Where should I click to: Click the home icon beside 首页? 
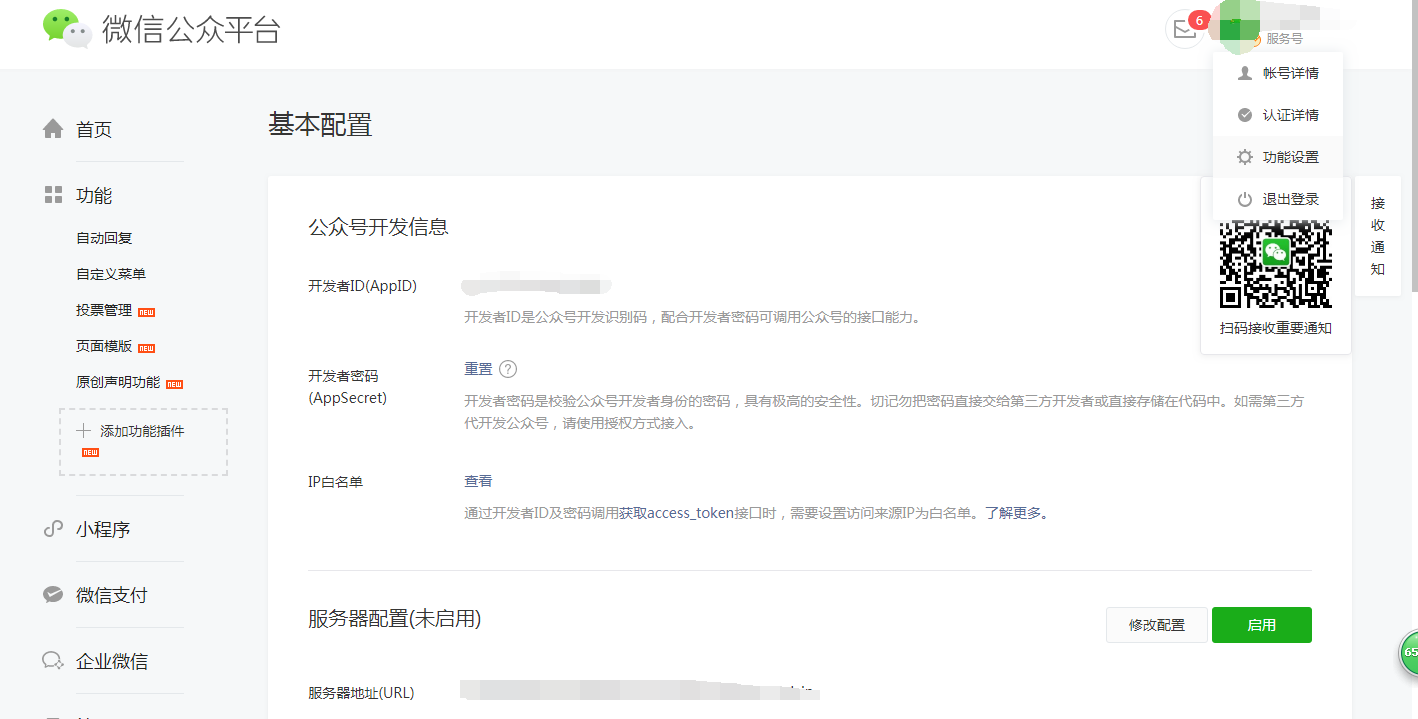tap(53, 129)
